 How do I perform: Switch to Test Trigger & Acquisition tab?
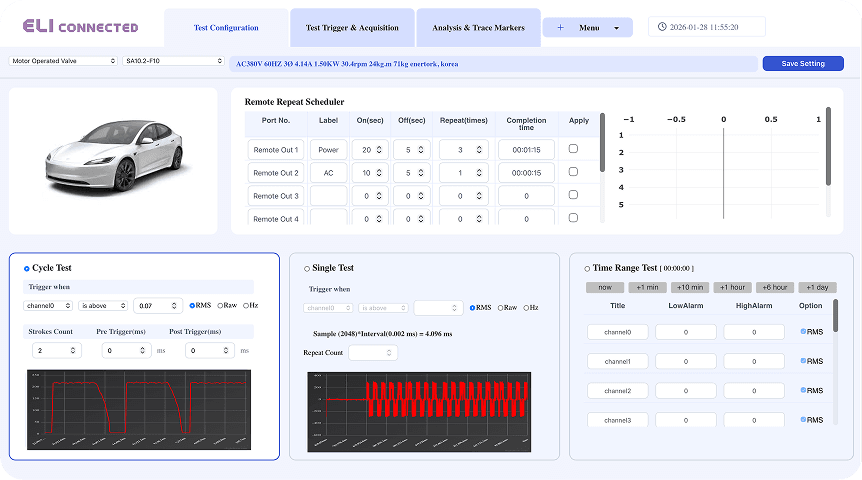click(352, 28)
